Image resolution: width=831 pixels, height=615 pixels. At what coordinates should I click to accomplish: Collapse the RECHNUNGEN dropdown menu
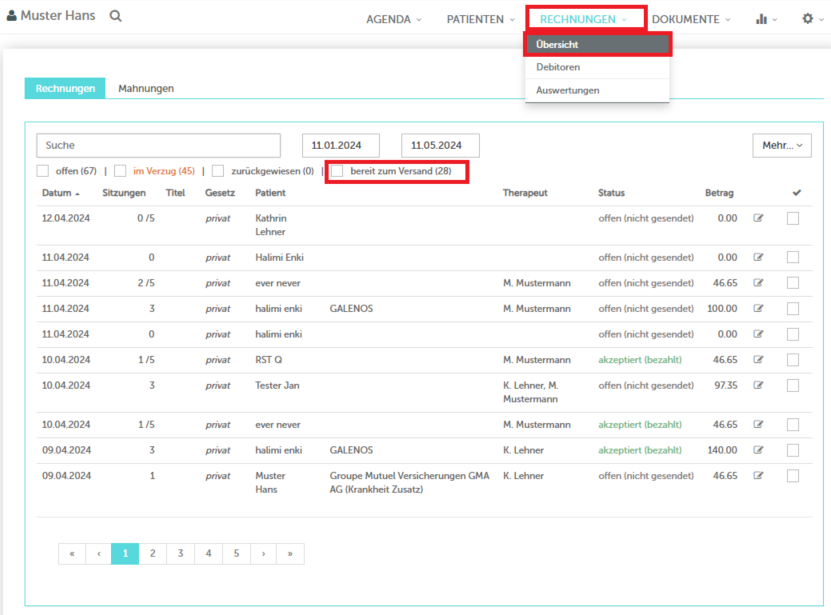coord(584,19)
